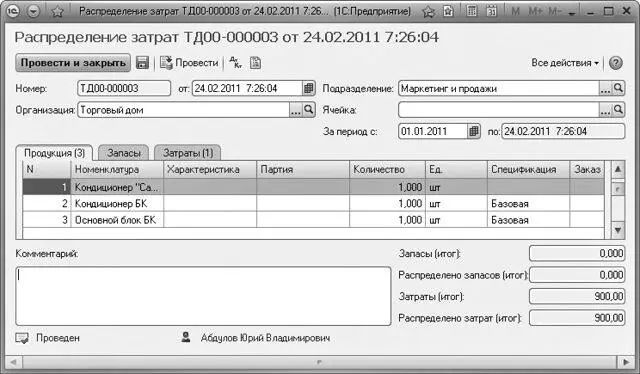Click horizontal scrollbar right arrow
640x374 pixels.
(625, 362)
